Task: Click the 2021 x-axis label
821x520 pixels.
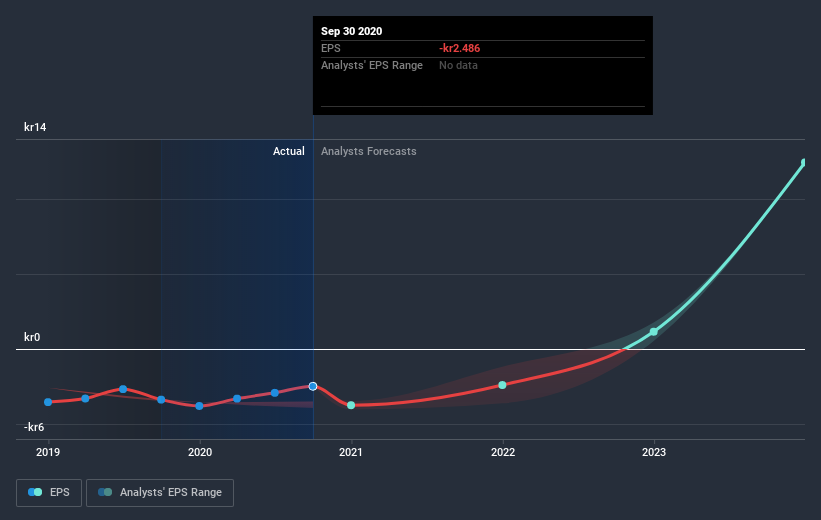Action: click(x=351, y=452)
